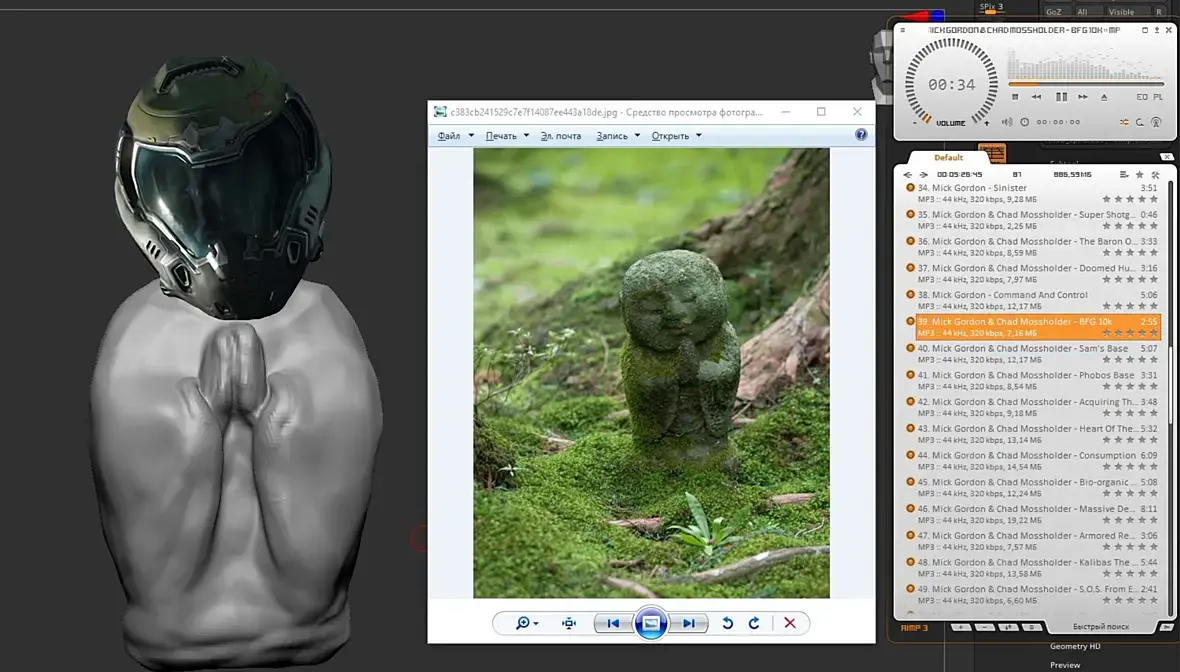
Task: Click the actual size icon in viewer
Action: pyautogui.click(x=569, y=623)
